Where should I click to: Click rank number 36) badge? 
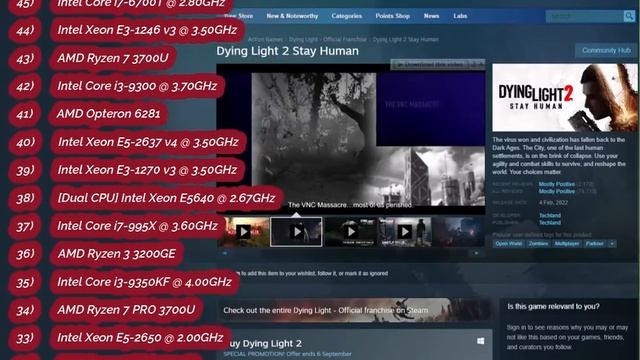click(25, 254)
